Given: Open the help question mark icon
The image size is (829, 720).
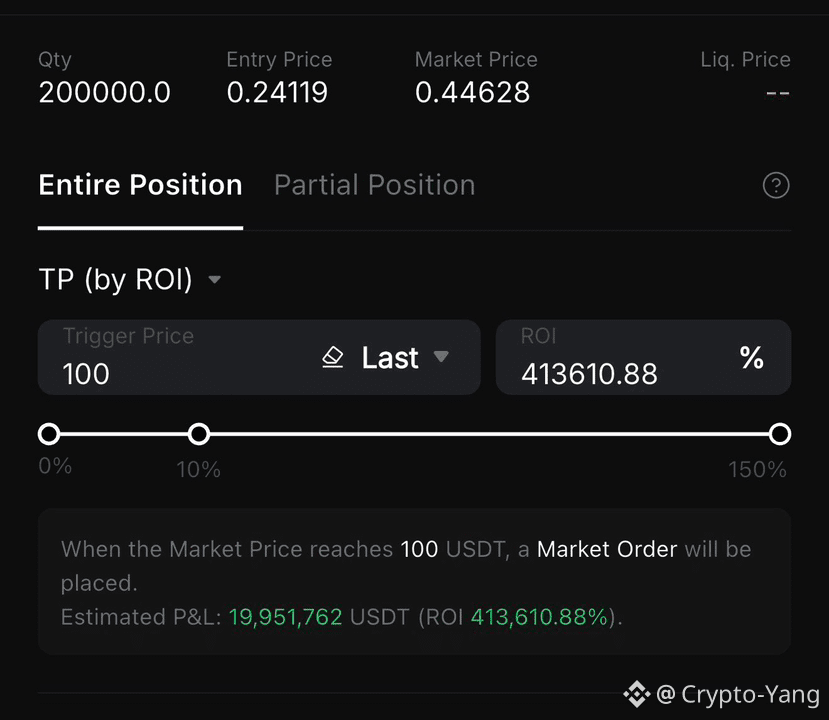Looking at the screenshot, I should point(776,186).
